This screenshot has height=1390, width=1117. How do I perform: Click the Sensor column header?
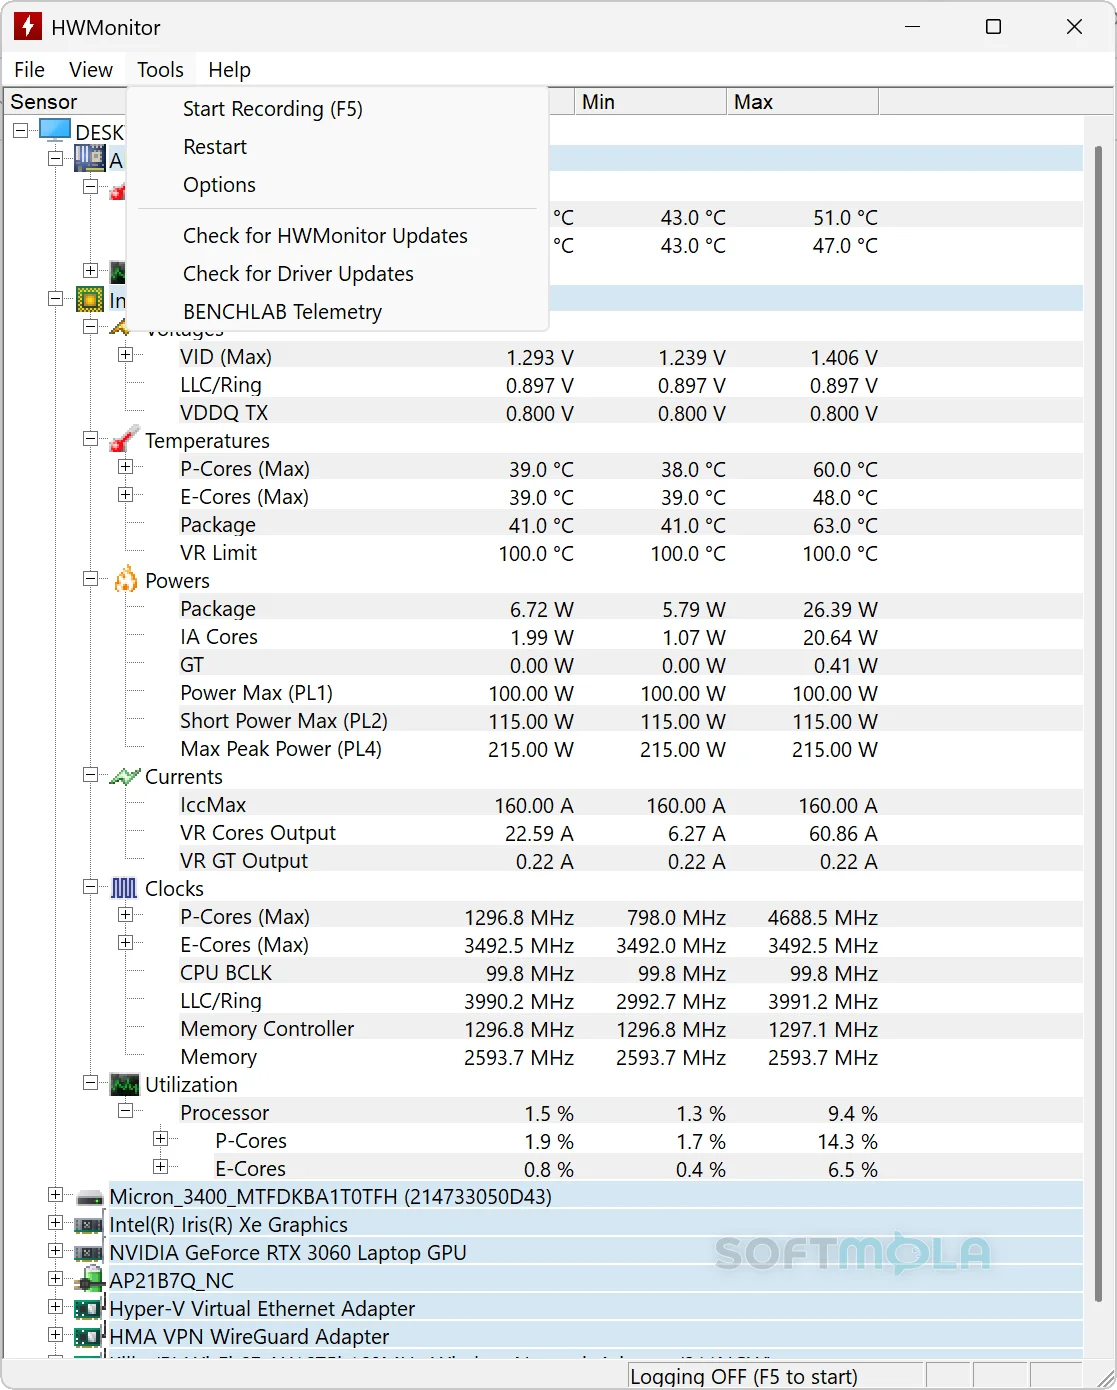click(x=64, y=102)
